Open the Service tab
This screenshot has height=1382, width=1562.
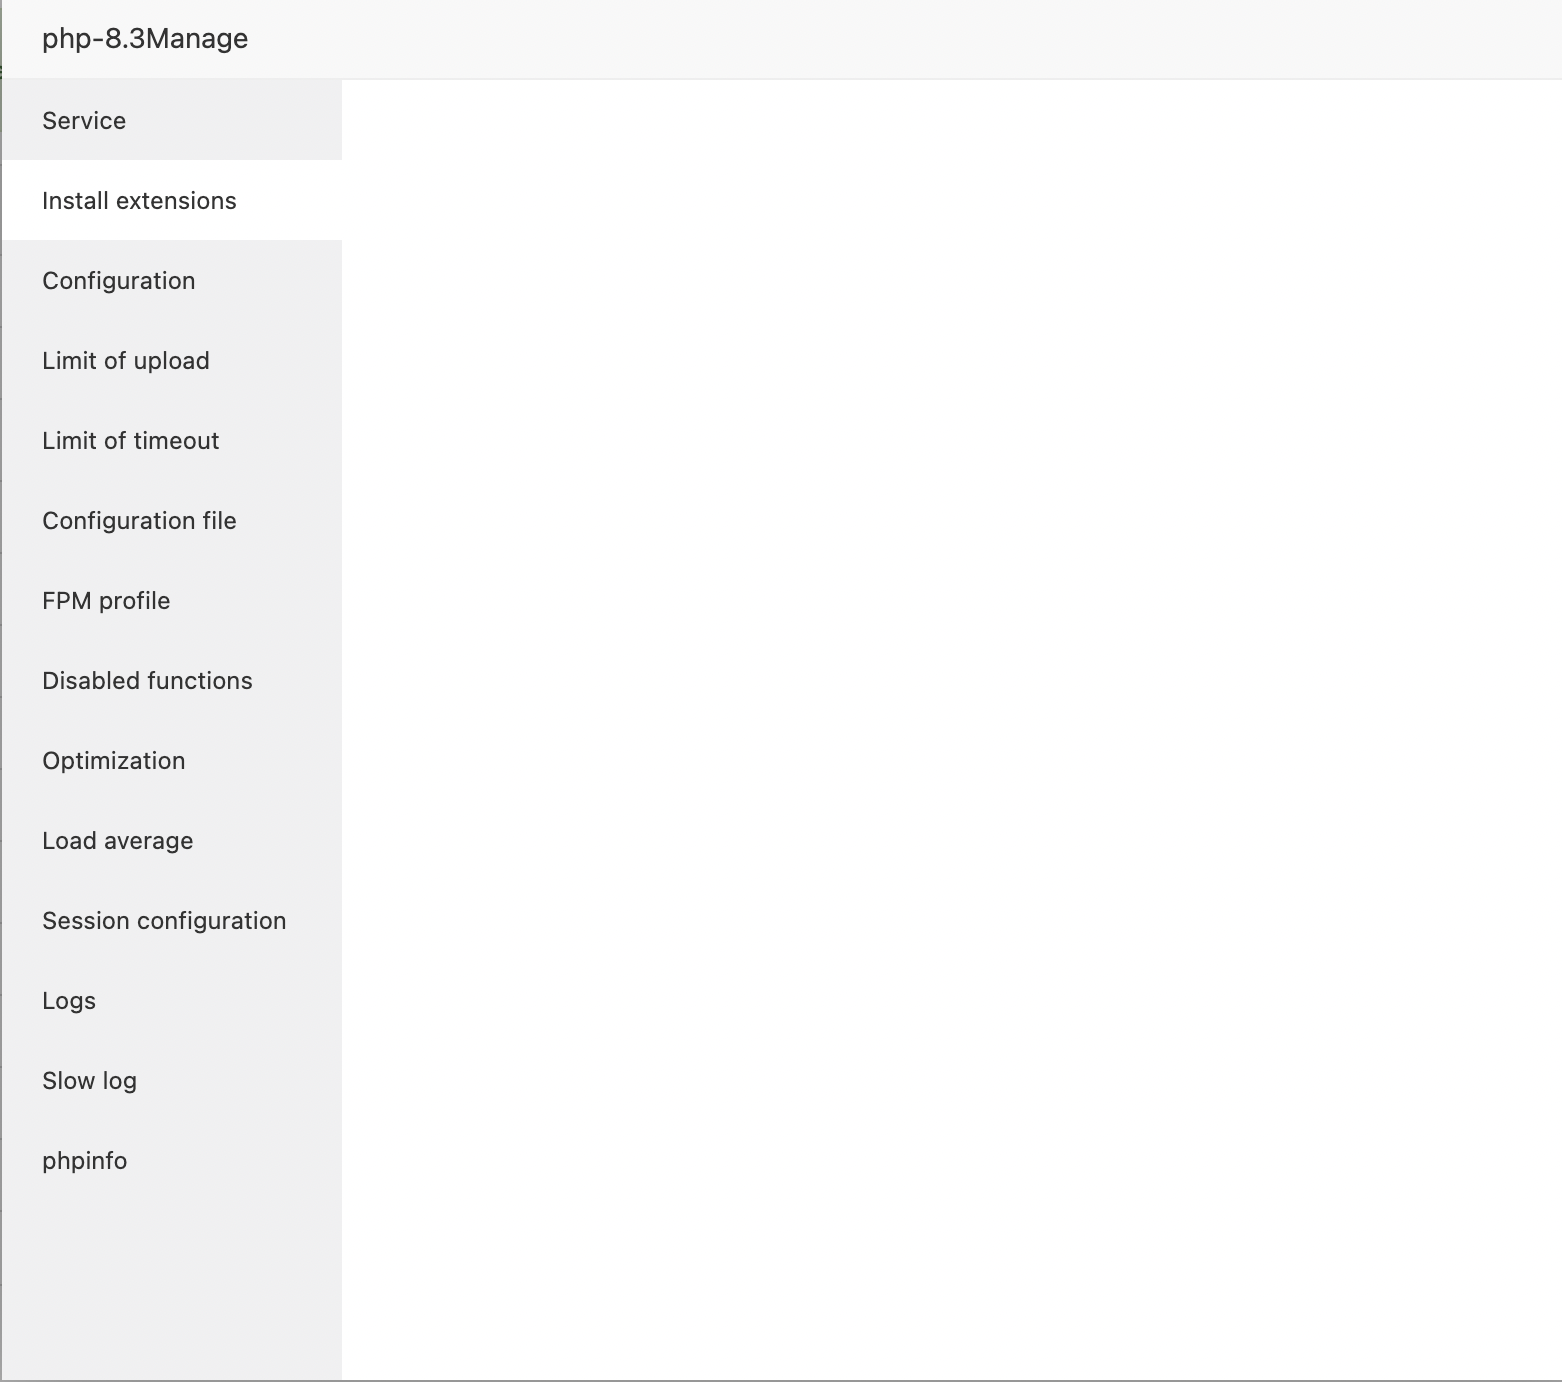[x=172, y=120]
